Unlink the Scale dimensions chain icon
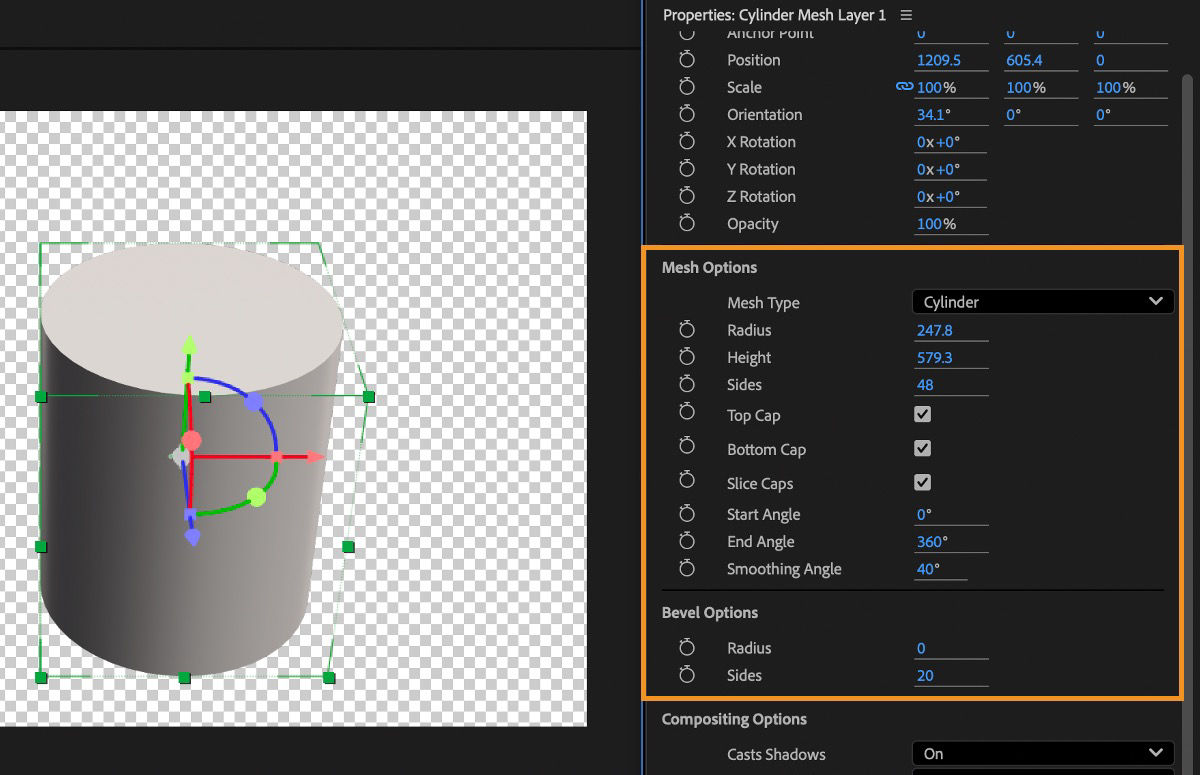The height and width of the screenshot is (775, 1200). coord(903,87)
